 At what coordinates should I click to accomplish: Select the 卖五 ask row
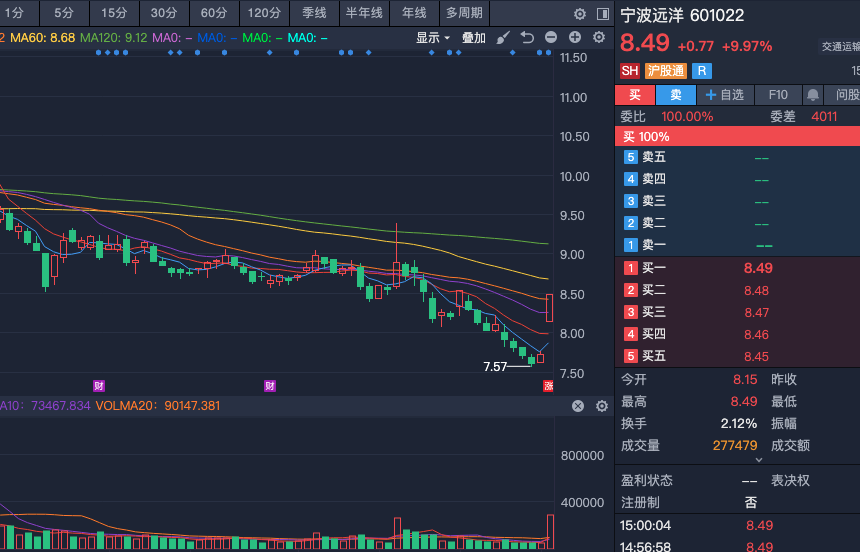[x=737, y=157]
